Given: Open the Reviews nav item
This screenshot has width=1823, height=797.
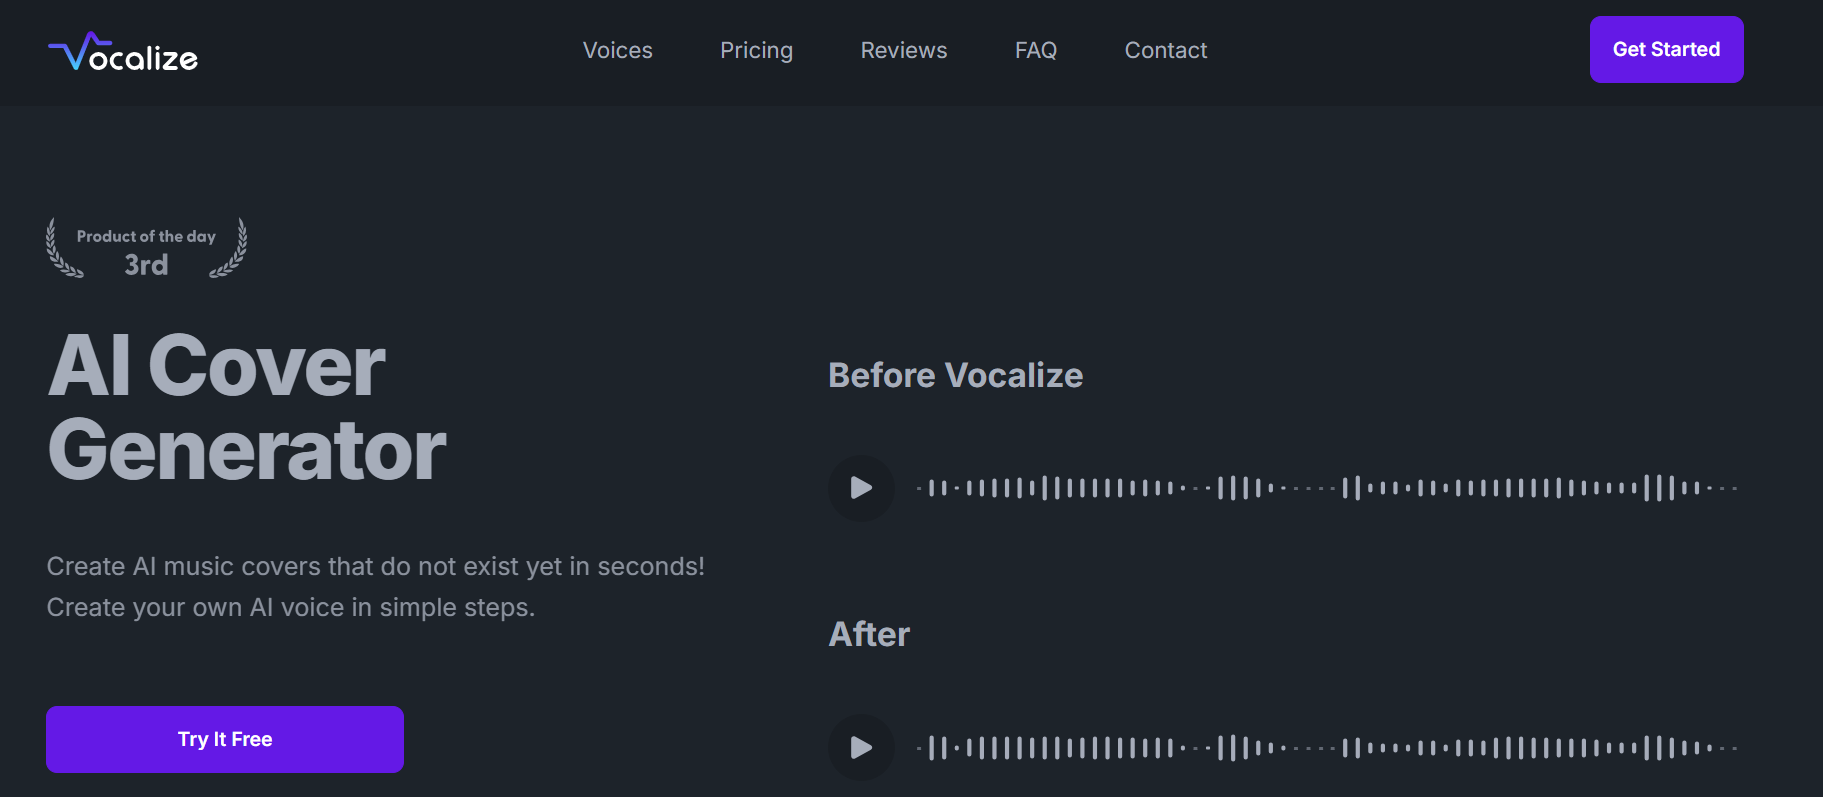Looking at the screenshot, I should click(x=903, y=50).
